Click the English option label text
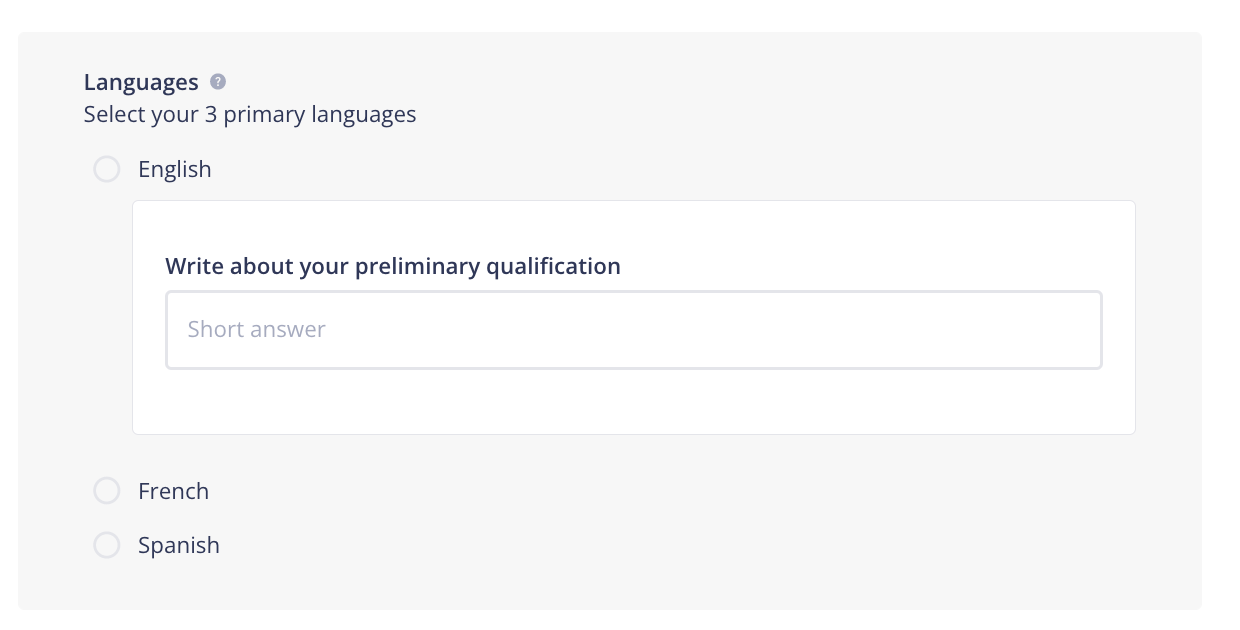The height and width of the screenshot is (630, 1240). [175, 170]
